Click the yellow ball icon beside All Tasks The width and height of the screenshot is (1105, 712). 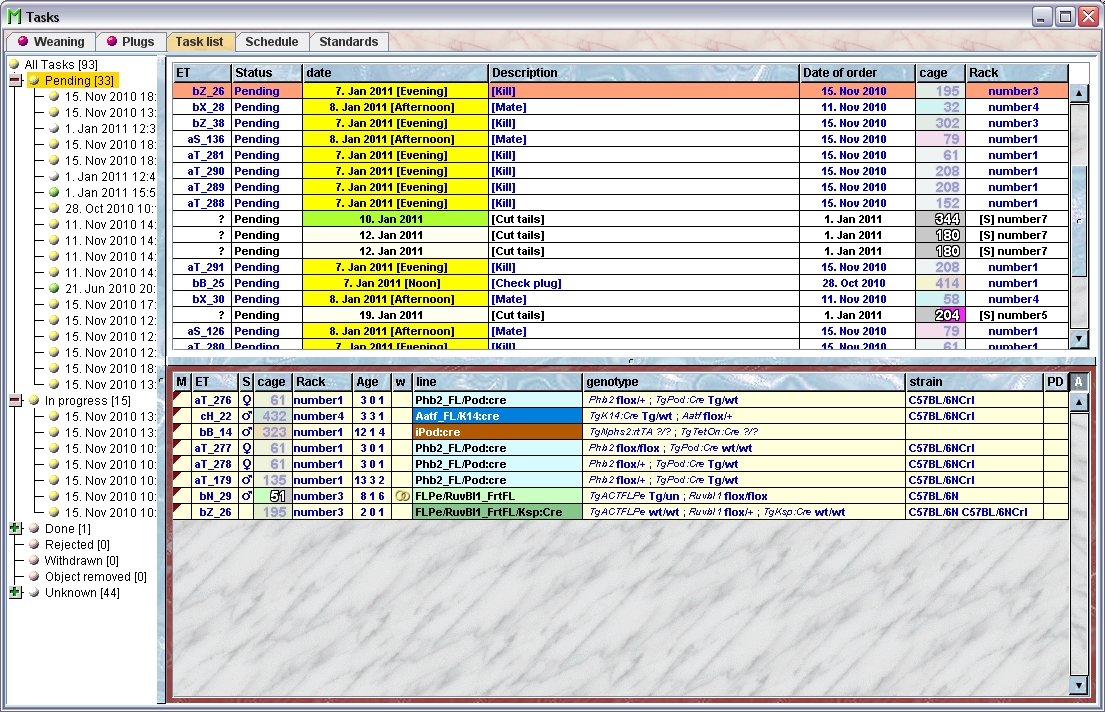[14, 65]
